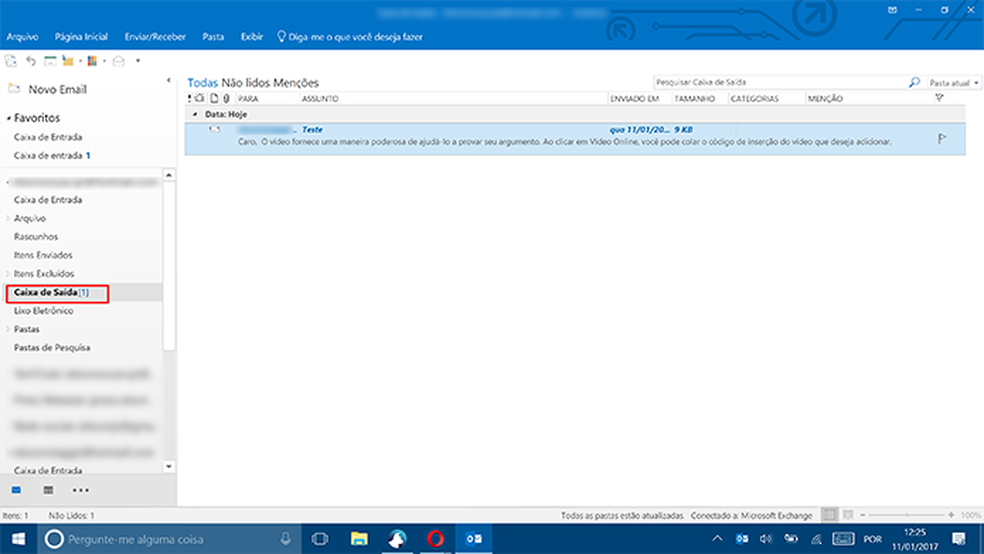
Task: Switch to Normal view in status bar
Action: click(829, 515)
